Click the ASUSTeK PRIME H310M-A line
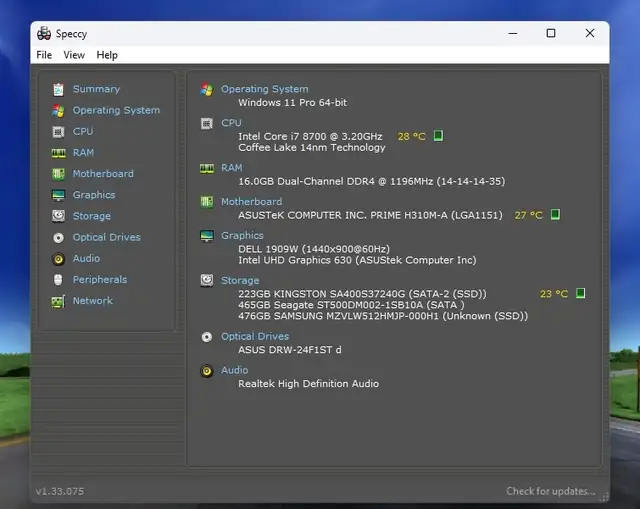This screenshot has height=509, width=640. [x=370, y=215]
